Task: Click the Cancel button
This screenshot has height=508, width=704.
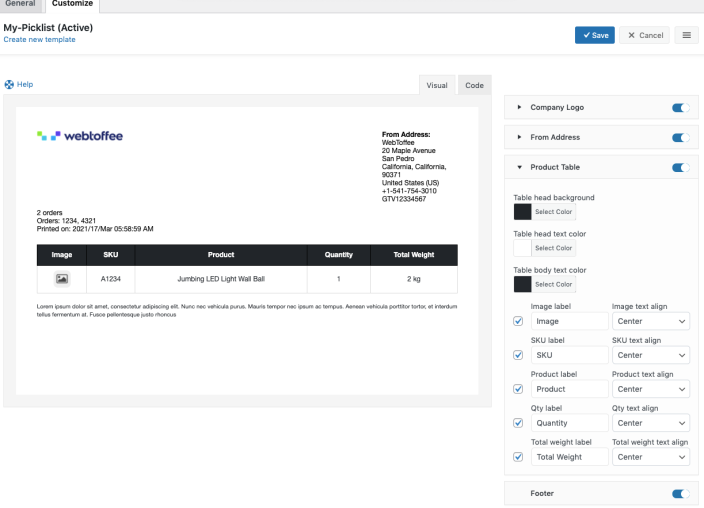Action: click(645, 35)
